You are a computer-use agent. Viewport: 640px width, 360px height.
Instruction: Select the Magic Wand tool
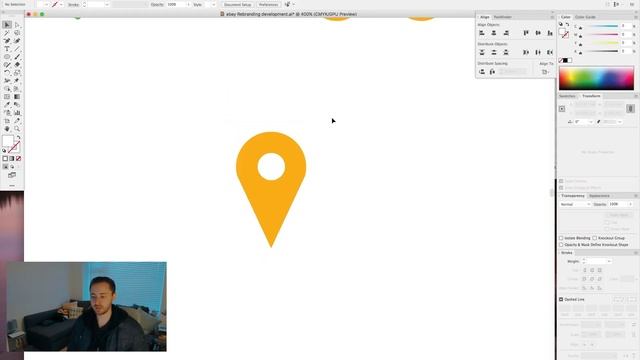pyautogui.click(x=7, y=33)
